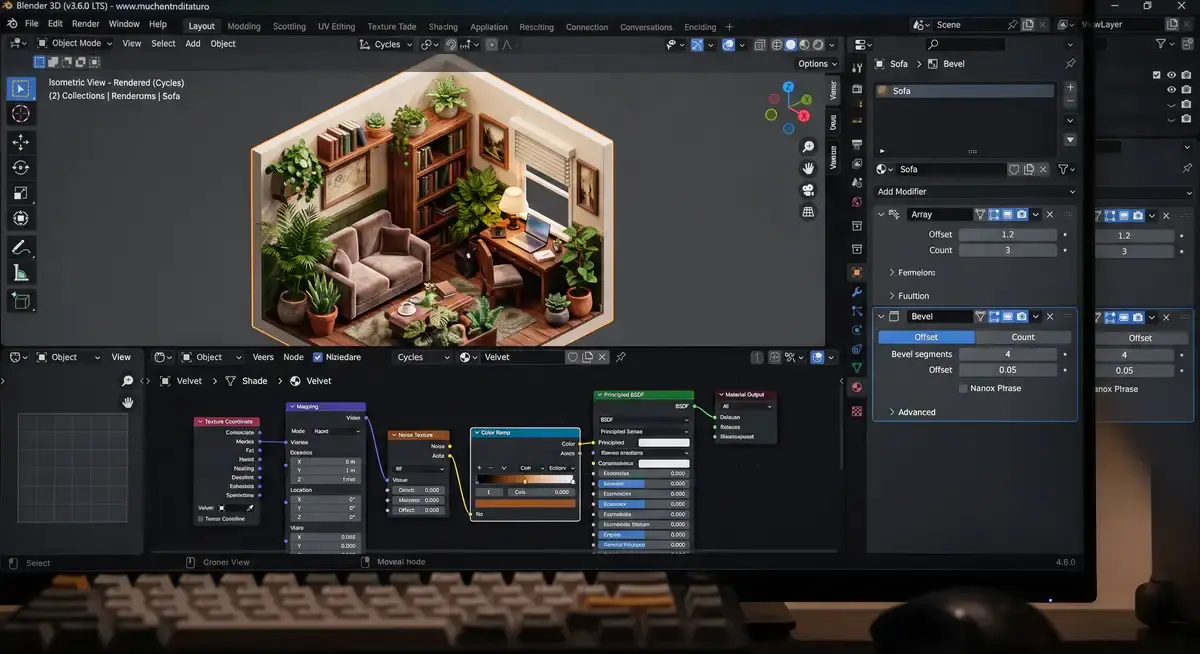This screenshot has width=1200, height=654.
Task: Toggle the Terror Coonfine checkbox in Texture Coordinate
Action: (x=200, y=519)
